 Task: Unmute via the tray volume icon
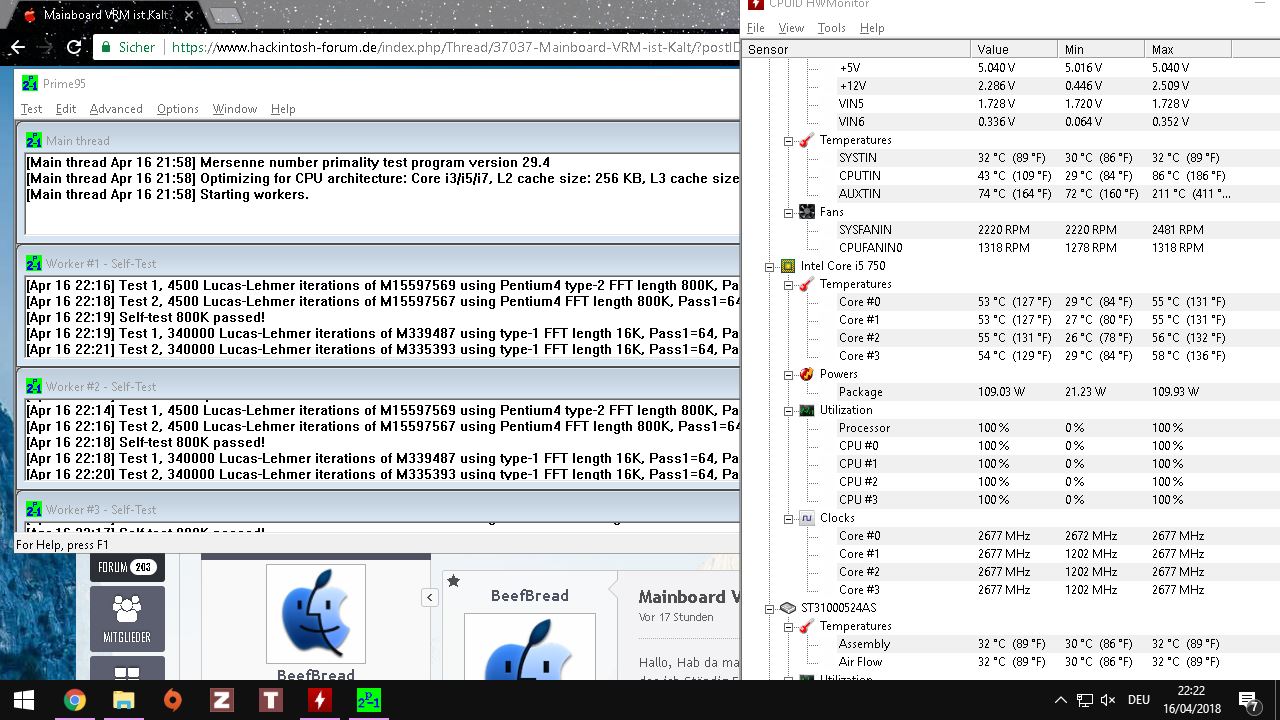click(1108, 700)
